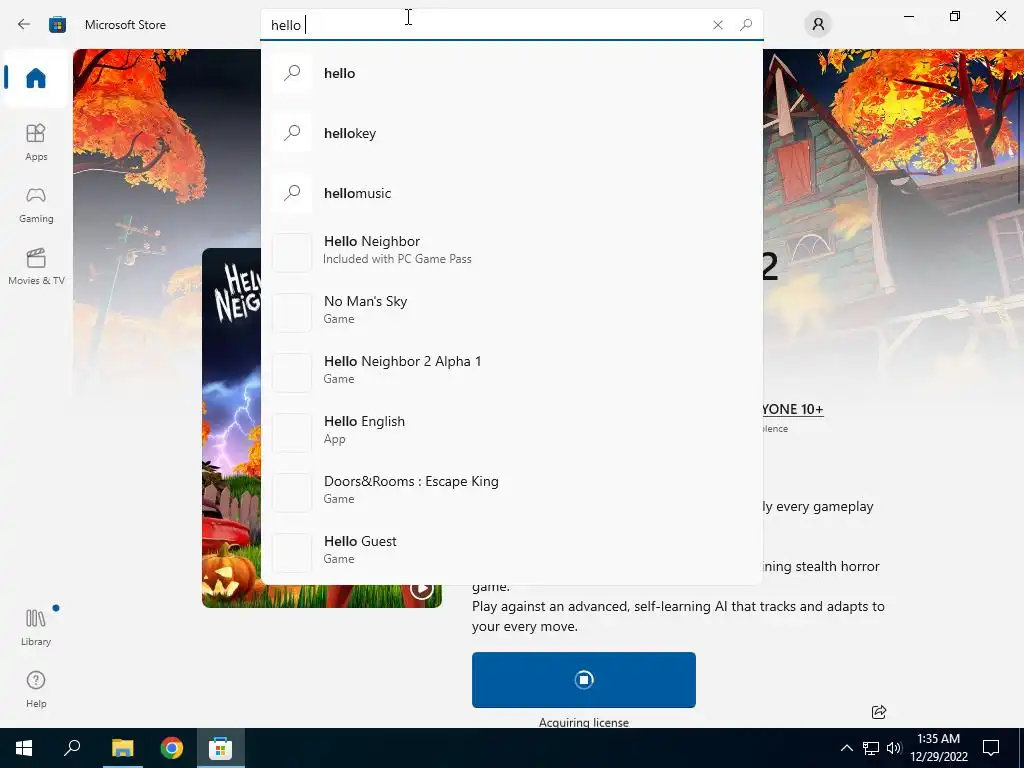Share this game with the share icon
The width and height of the screenshot is (1024, 768).
point(879,712)
